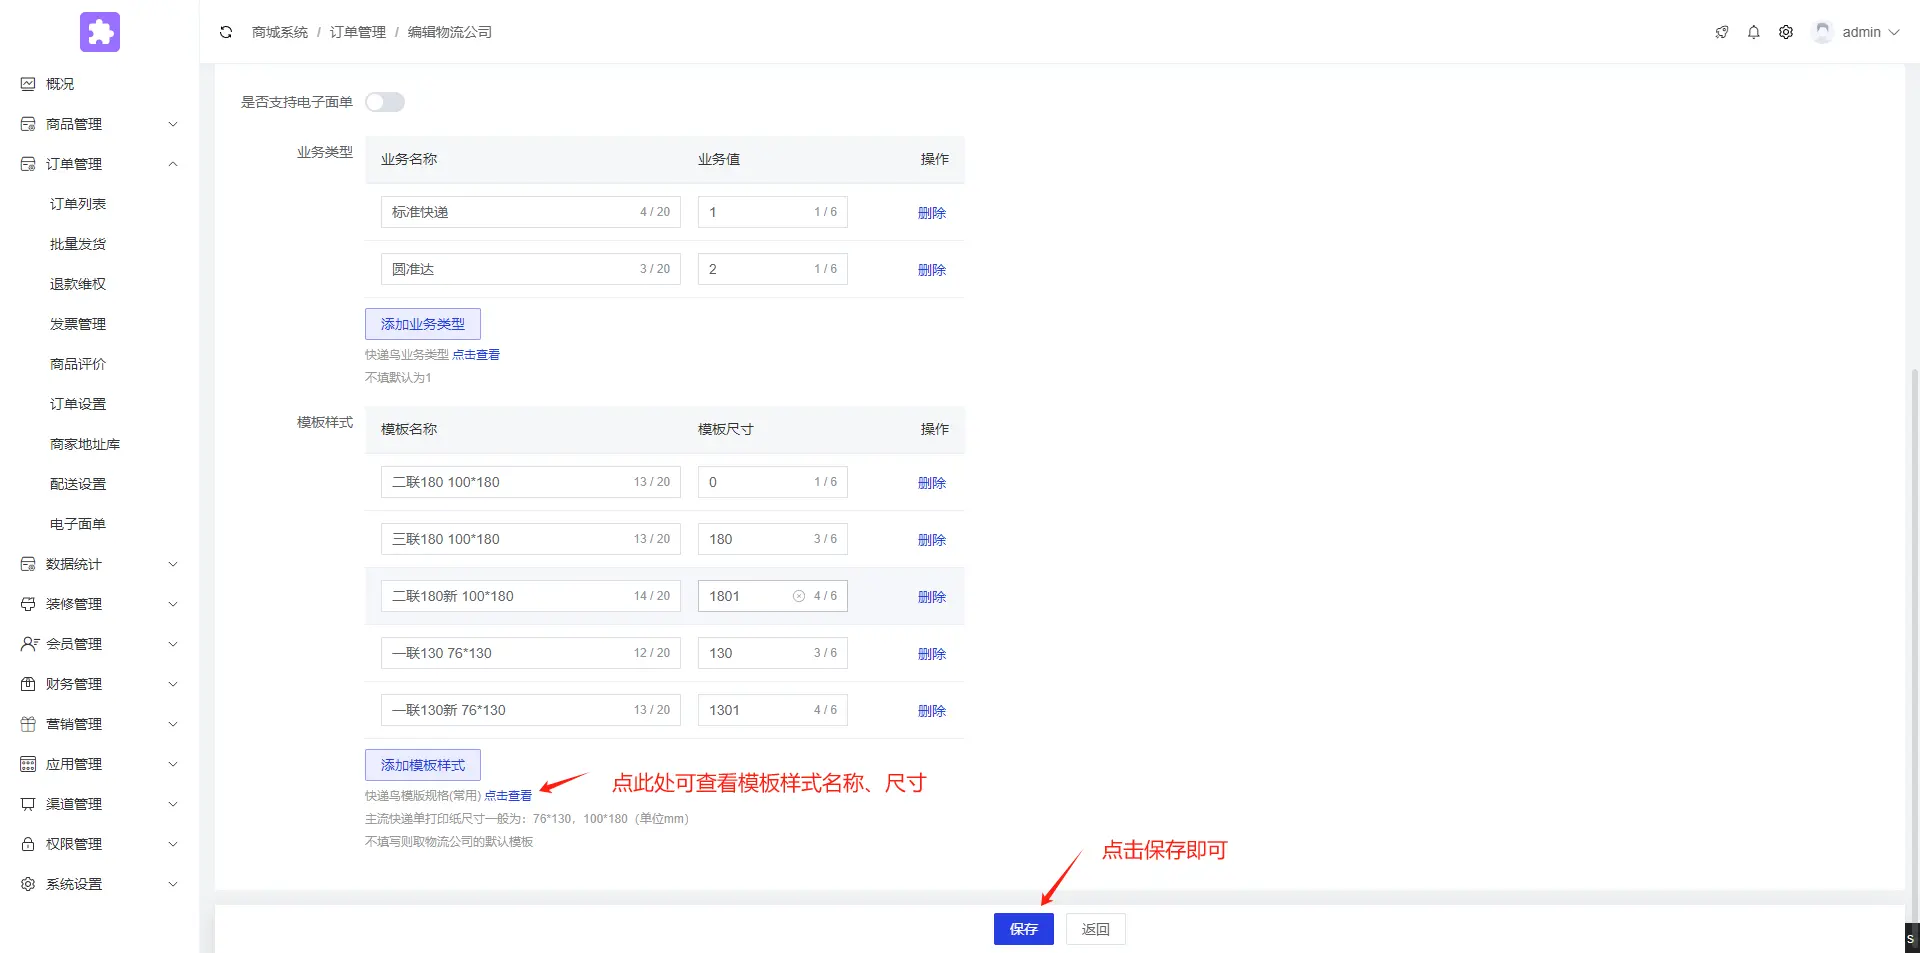Click the 添加模板样式 button
The image size is (1920, 953).
(422, 765)
